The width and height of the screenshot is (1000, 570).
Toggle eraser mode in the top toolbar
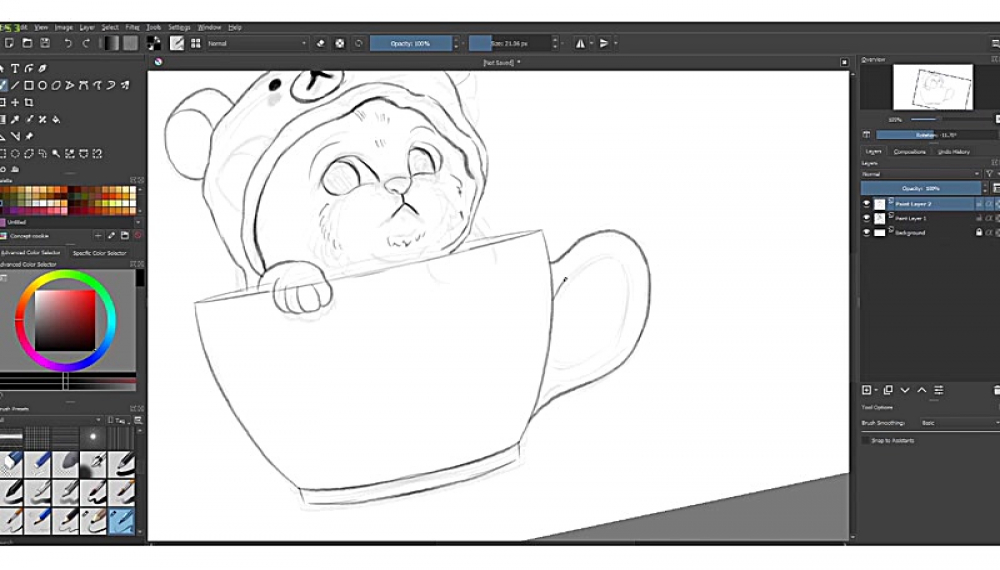321,43
